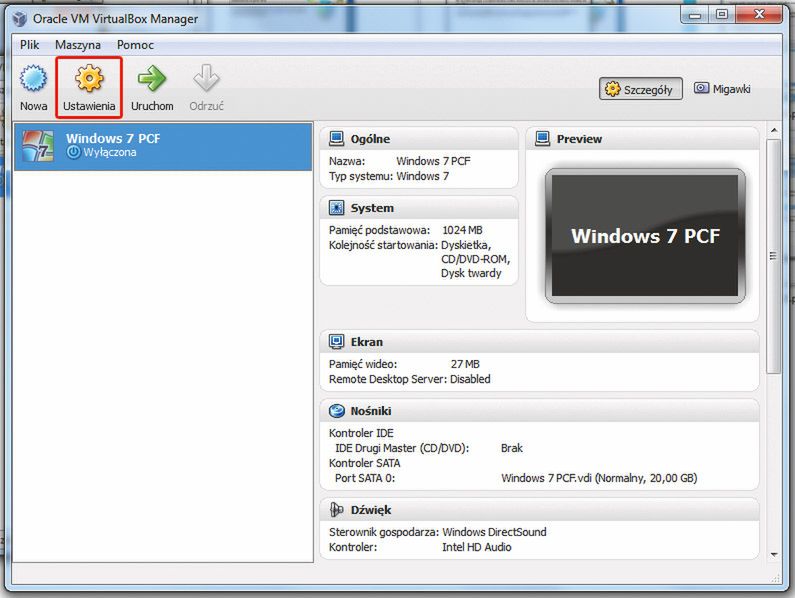Click the power-state icon next to Wyłączona
795x598 pixels.
coord(74,152)
